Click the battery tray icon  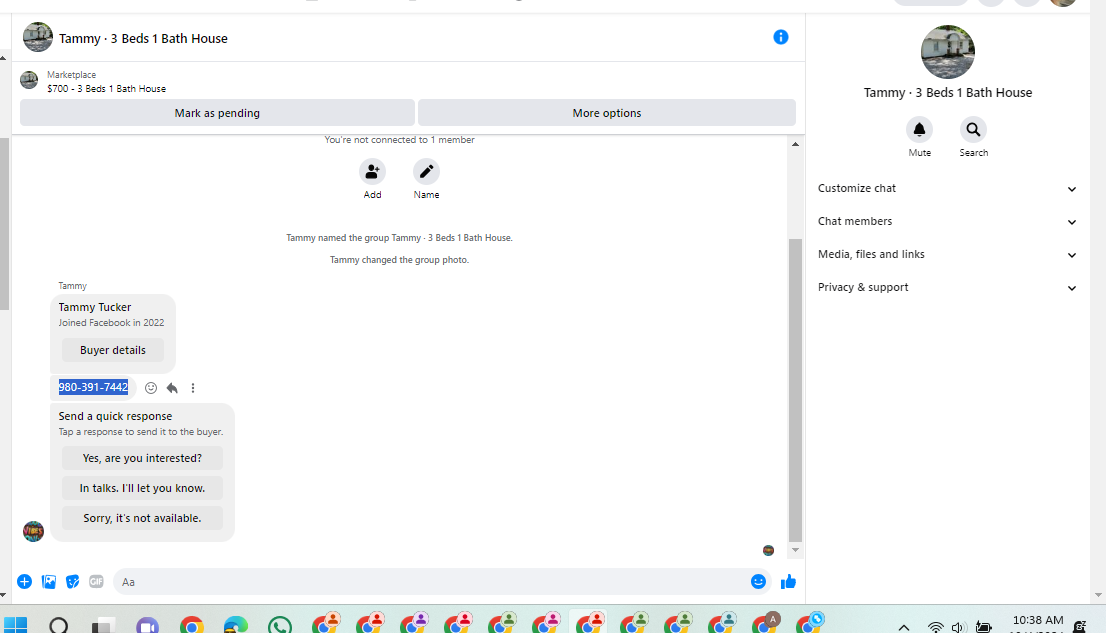click(983, 627)
